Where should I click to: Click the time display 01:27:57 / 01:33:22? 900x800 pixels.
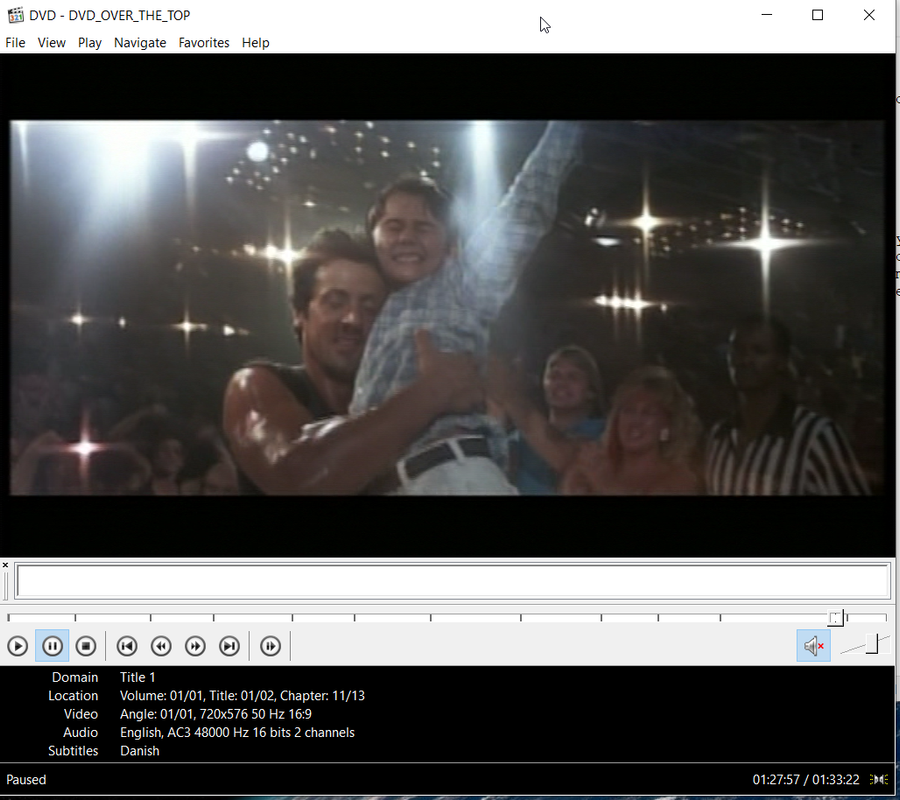coord(806,779)
